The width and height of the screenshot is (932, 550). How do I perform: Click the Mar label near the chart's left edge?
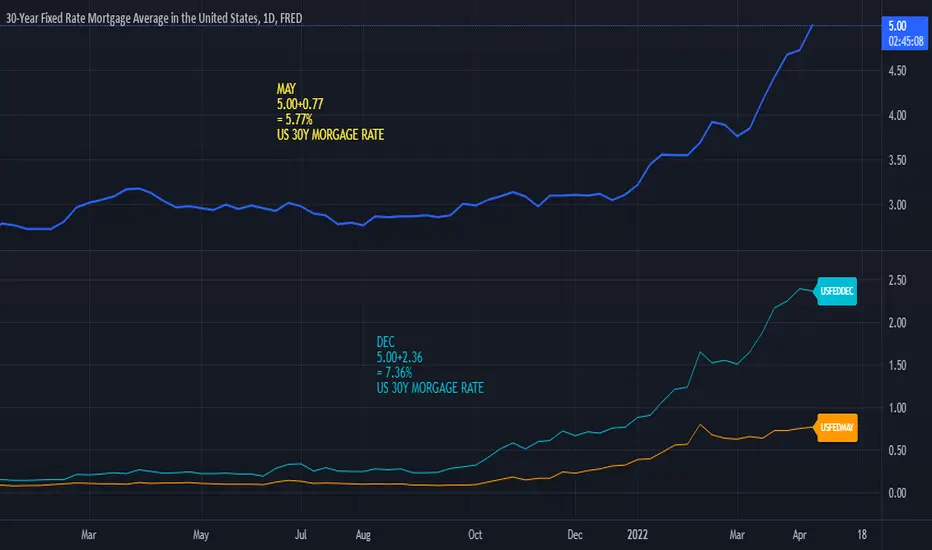coord(89,535)
